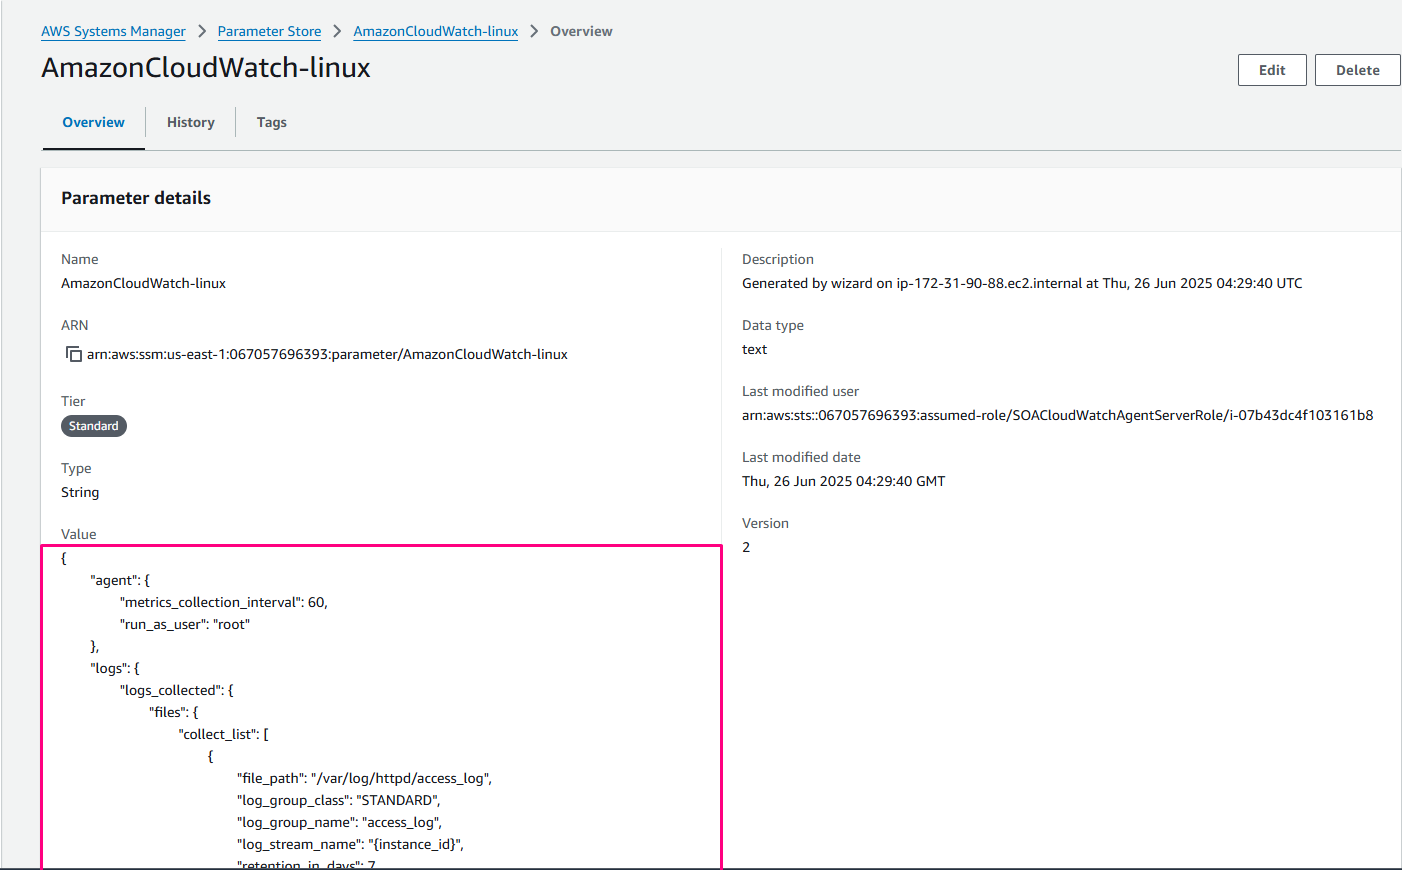Click the Overview breadcrumb text

point(581,31)
